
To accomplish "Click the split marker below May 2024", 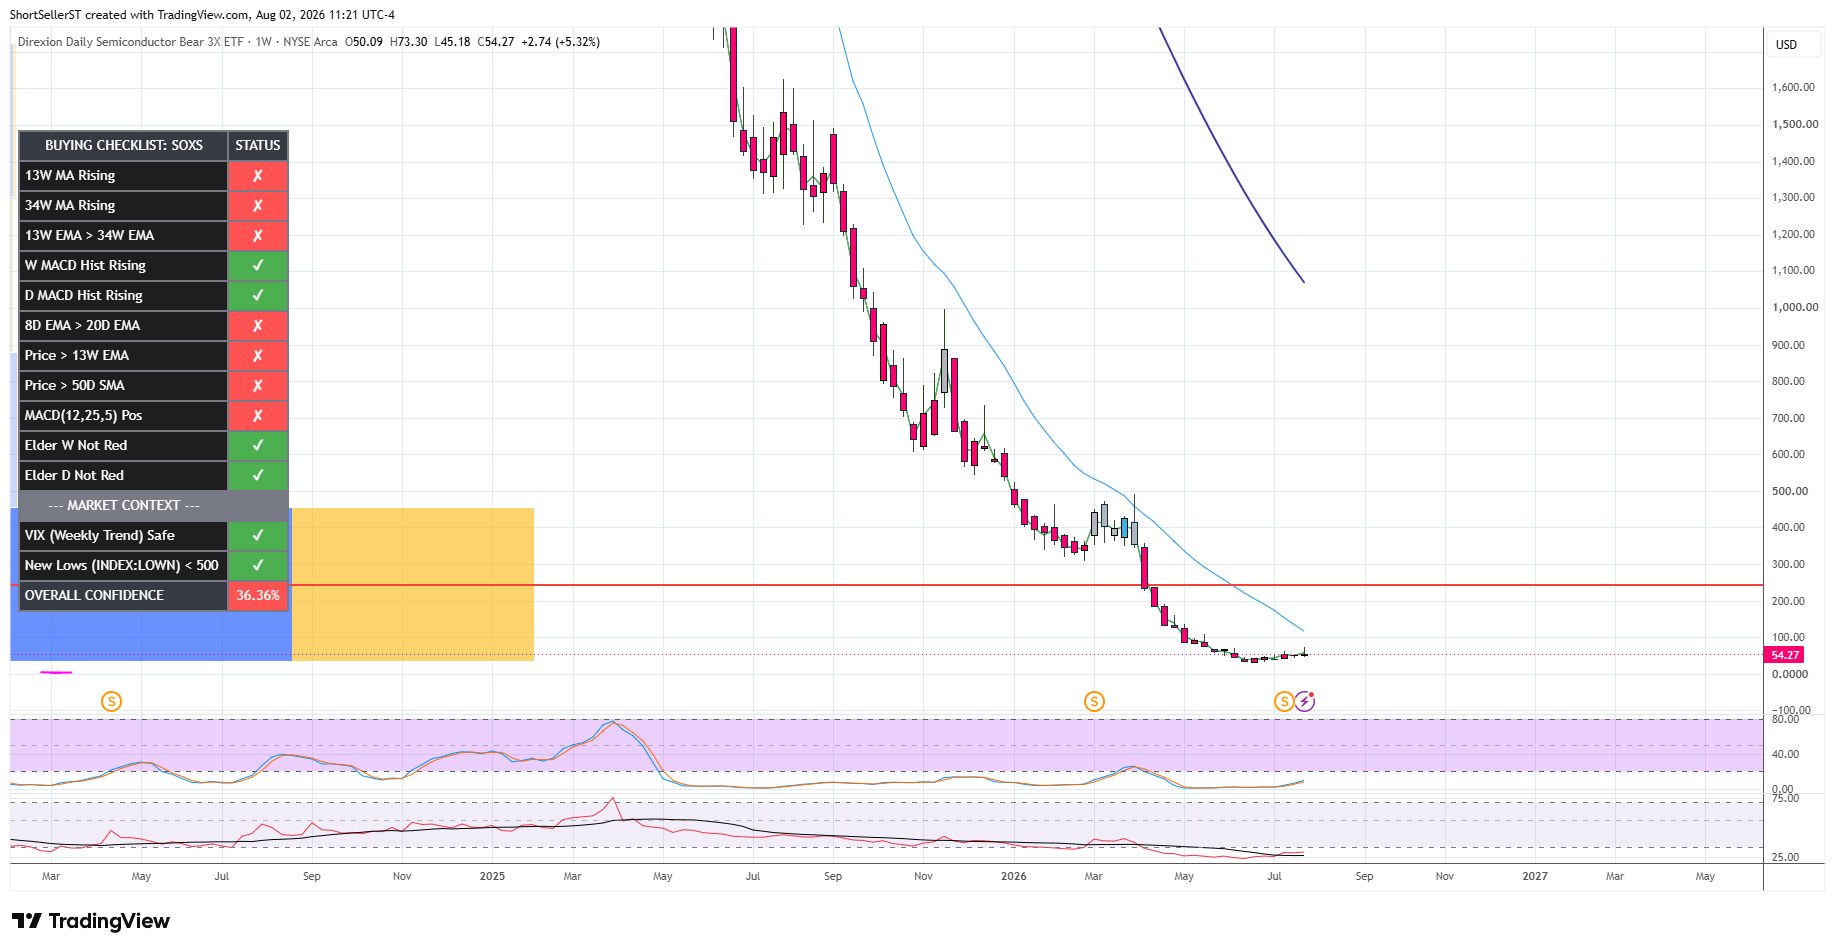I will click(x=112, y=702).
